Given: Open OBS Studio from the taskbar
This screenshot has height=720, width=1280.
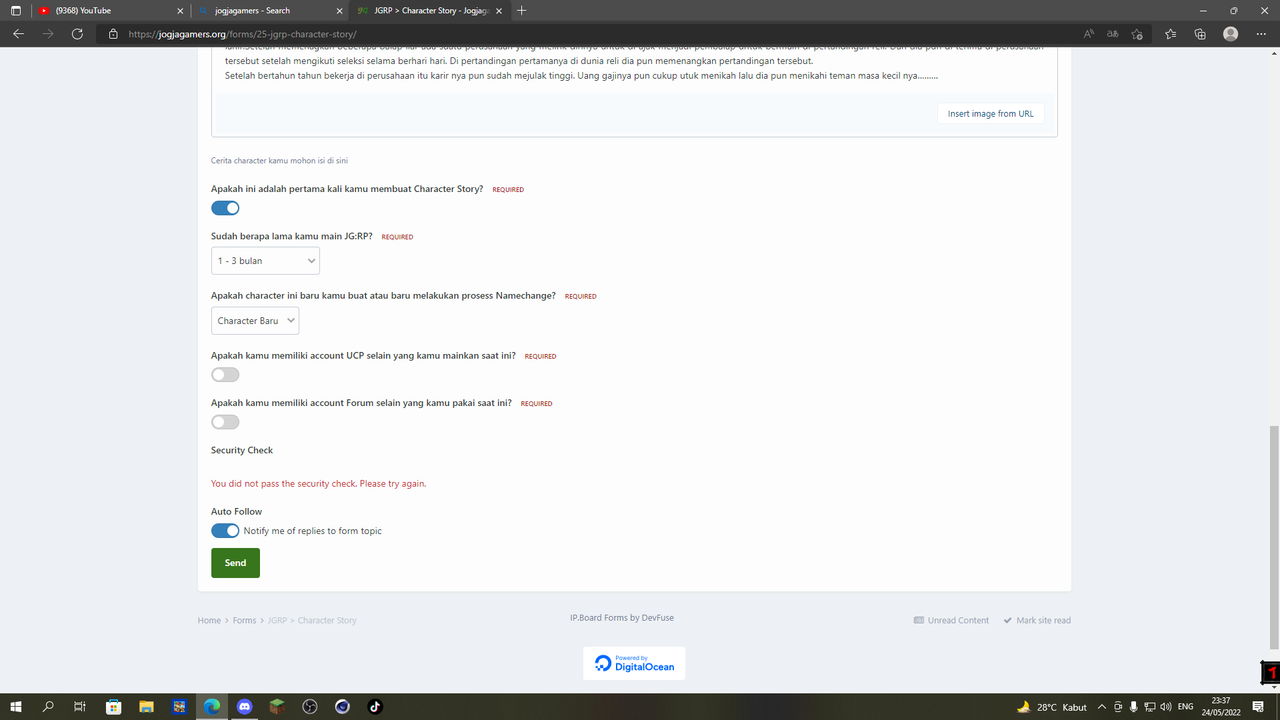Looking at the screenshot, I should pos(310,707).
